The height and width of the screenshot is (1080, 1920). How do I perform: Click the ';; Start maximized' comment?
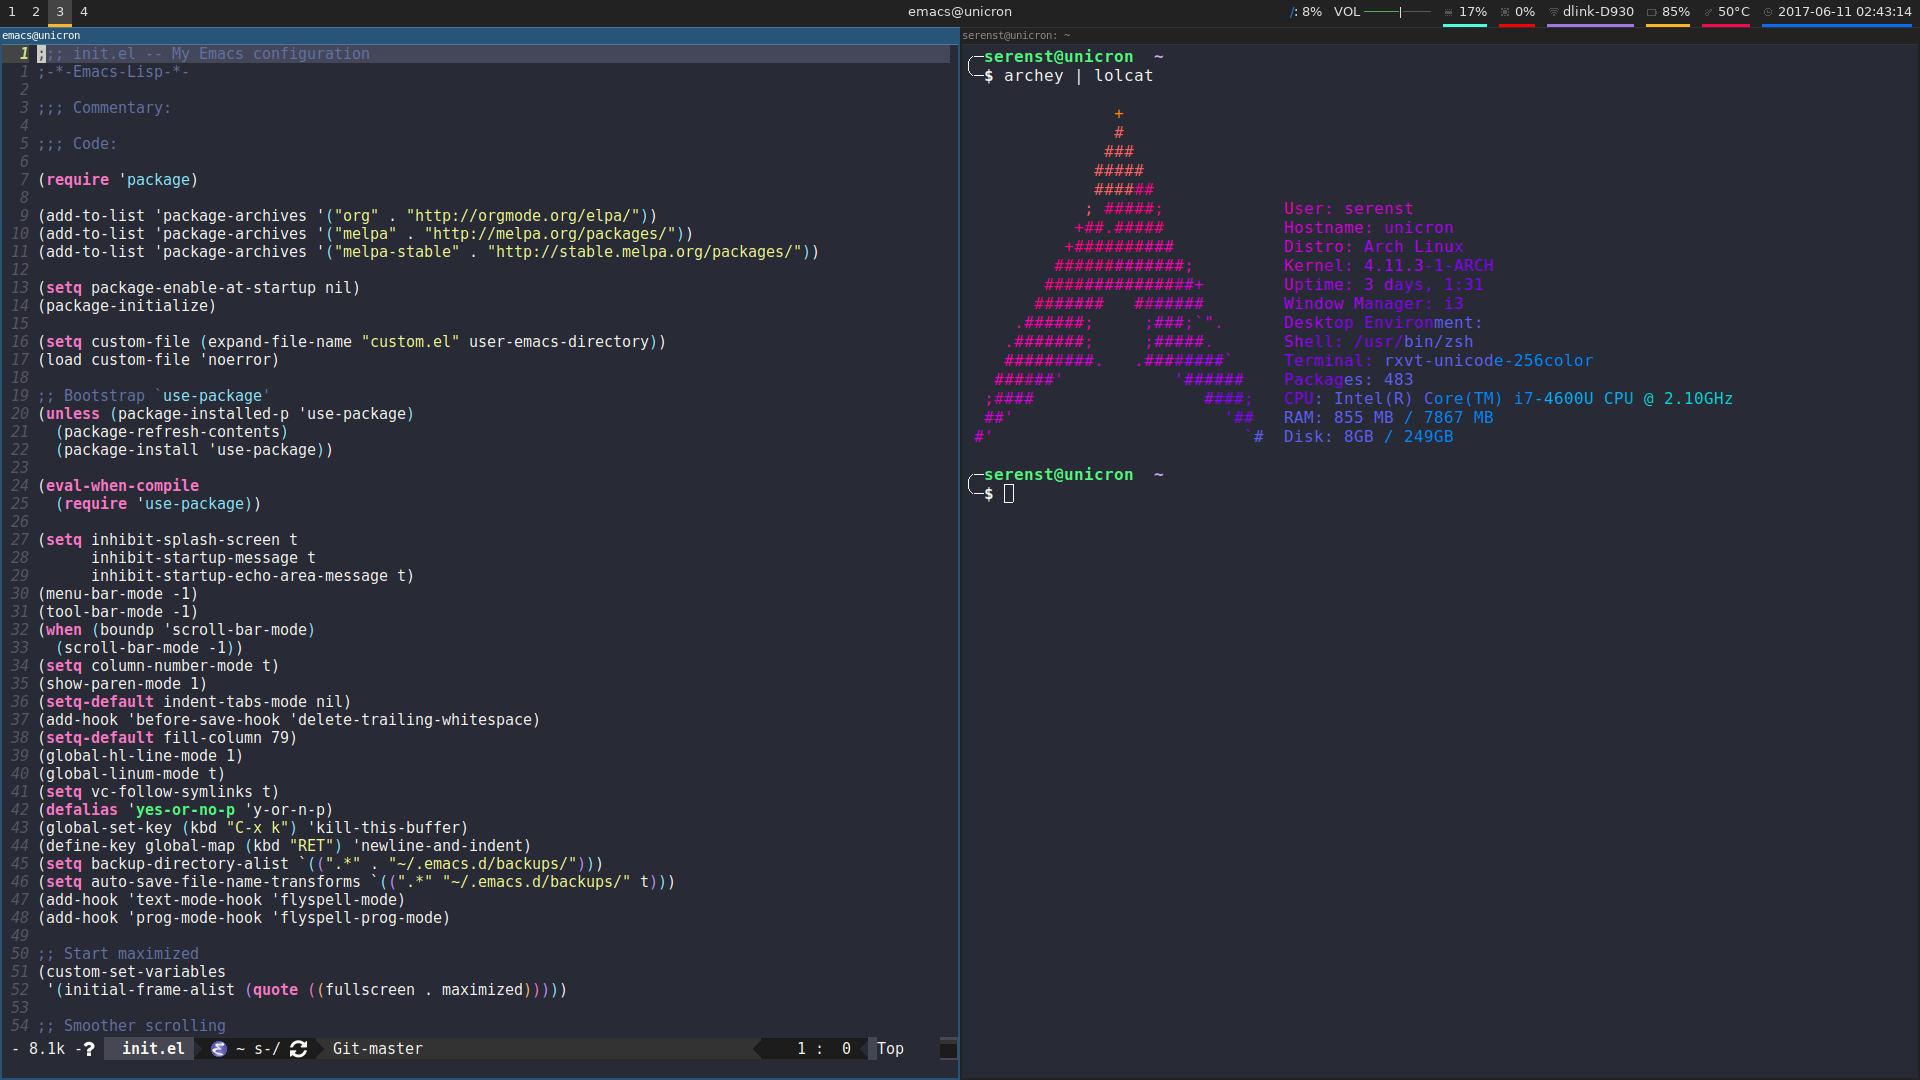tap(118, 954)
